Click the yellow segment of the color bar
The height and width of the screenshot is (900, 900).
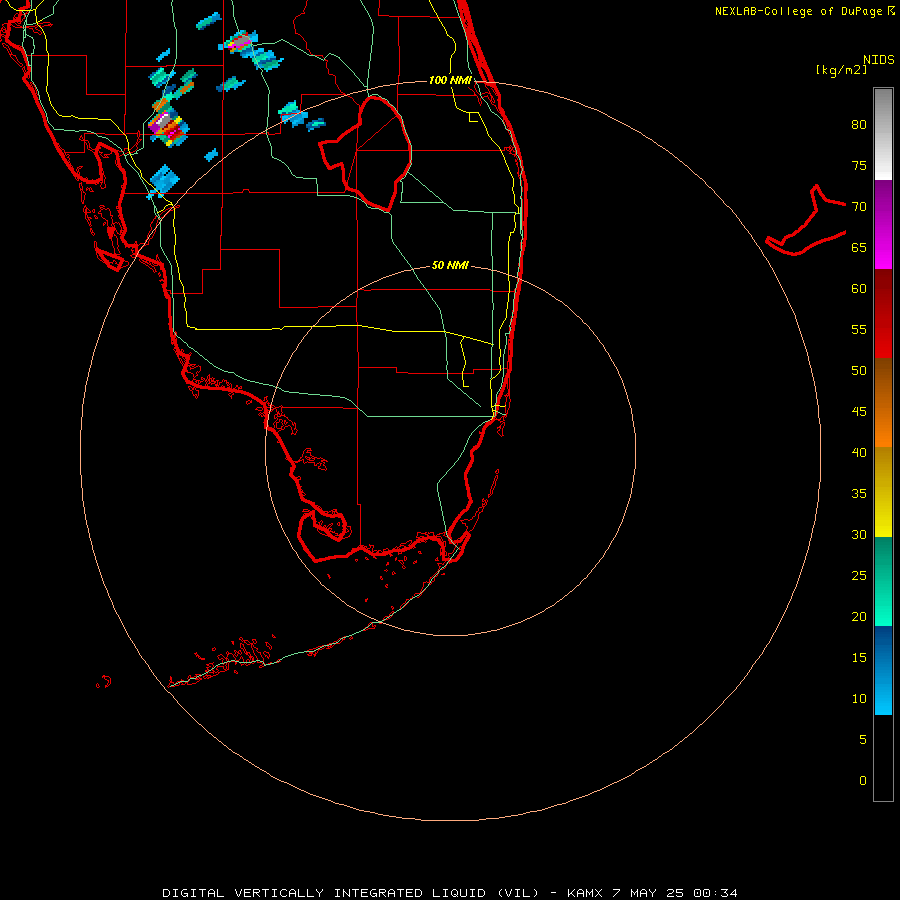[x=883, y=492]
